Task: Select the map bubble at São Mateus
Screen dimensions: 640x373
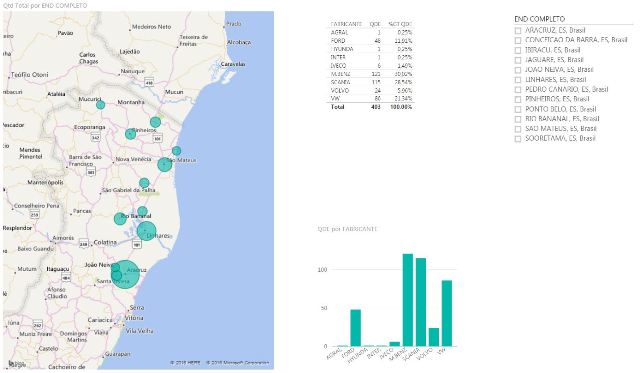Action: 164,164
